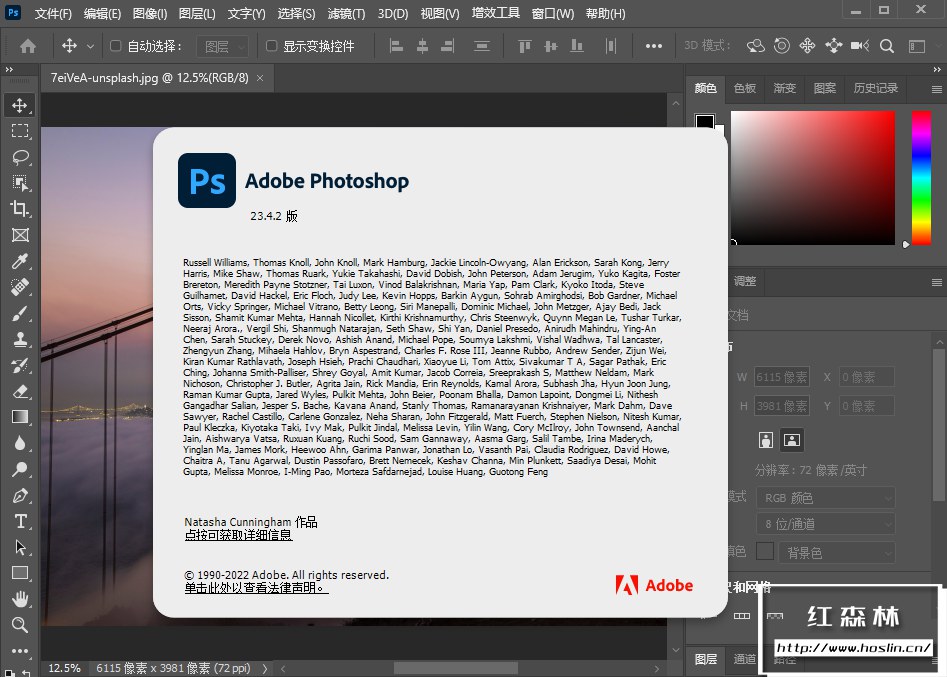947x677 pixels.
Task: Switch to the 渐变 tab
Action: point(785,88)
